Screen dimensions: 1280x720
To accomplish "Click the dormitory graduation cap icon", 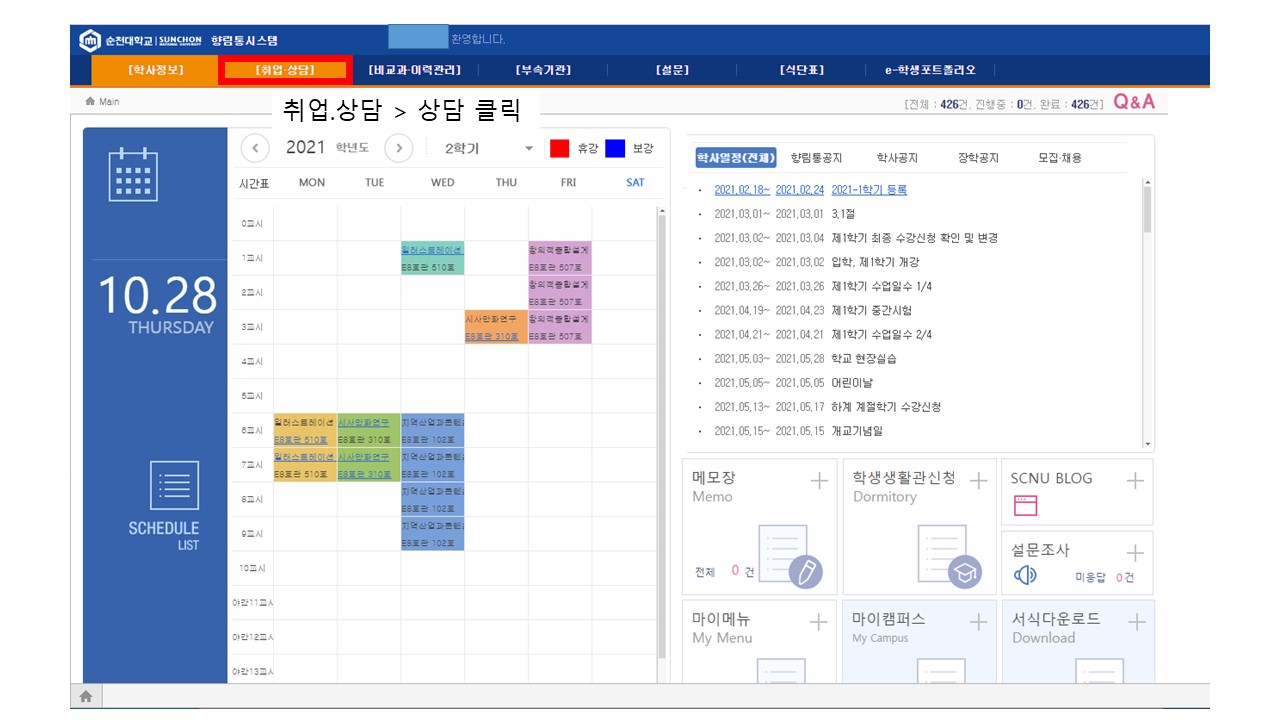I will [950, 556].
